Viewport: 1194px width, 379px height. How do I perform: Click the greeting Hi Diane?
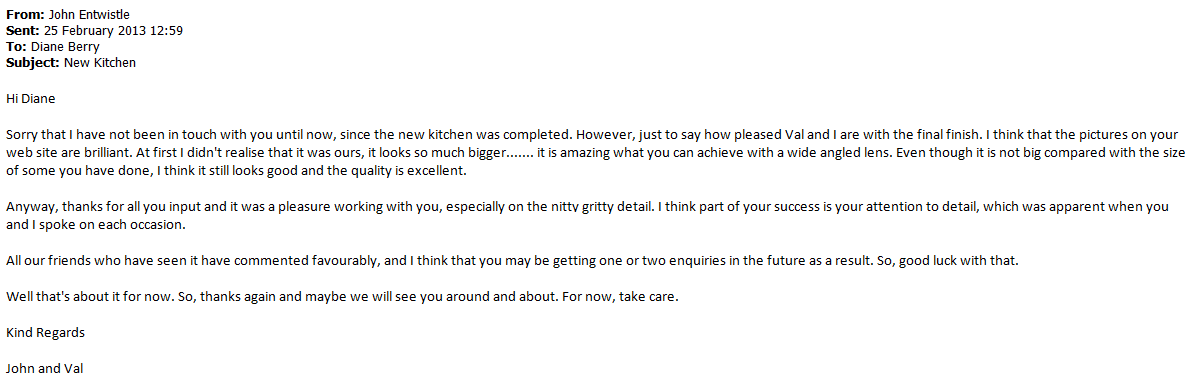pos(30,99)
